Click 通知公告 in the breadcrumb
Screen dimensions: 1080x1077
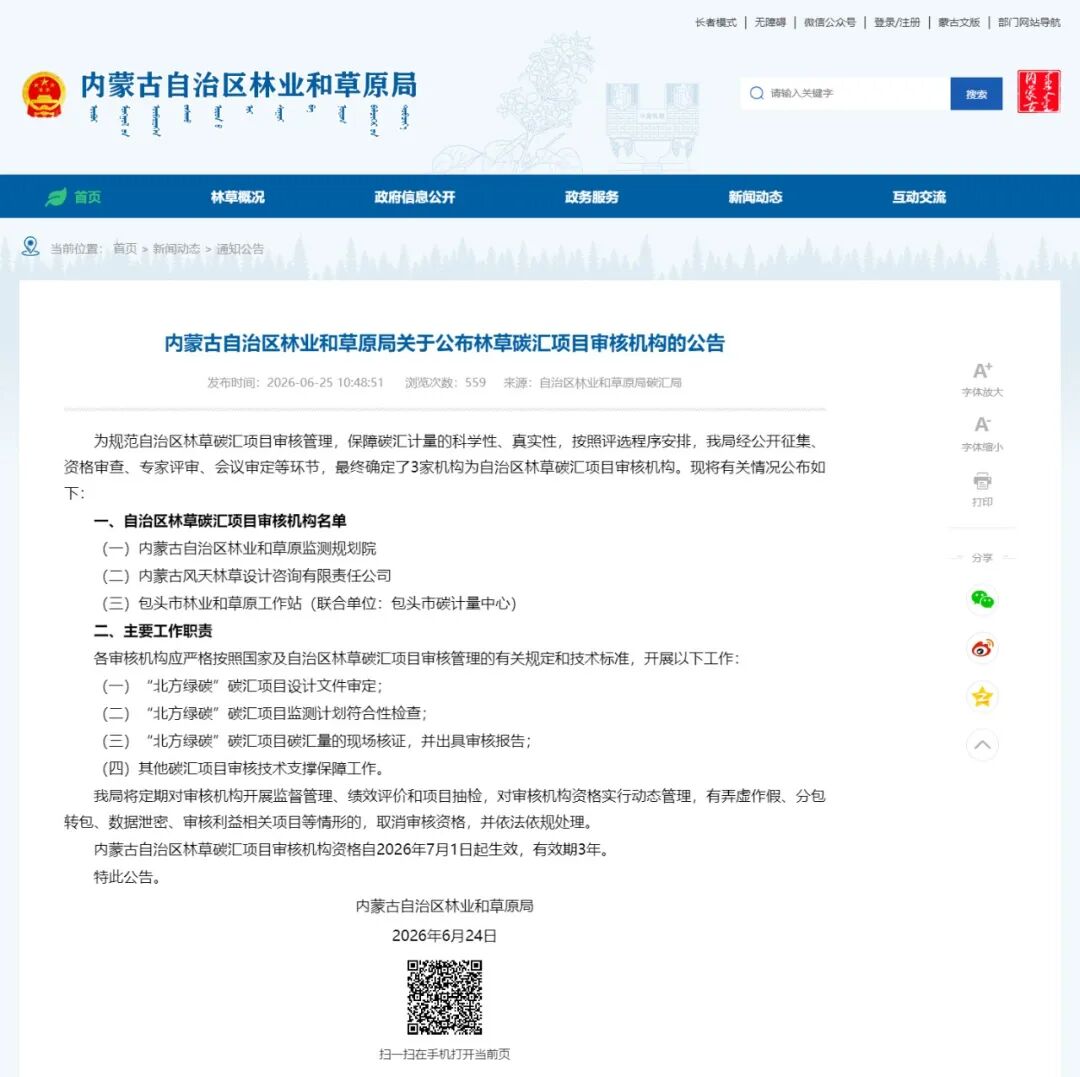tap(240, 249)
